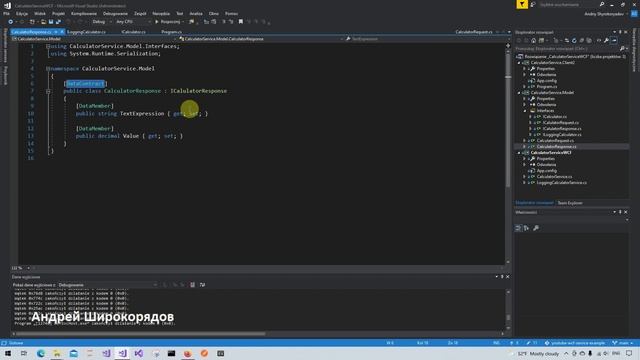
Task: Open the Edycja menu
Action: pyautogui.click(x=22, y=13)
